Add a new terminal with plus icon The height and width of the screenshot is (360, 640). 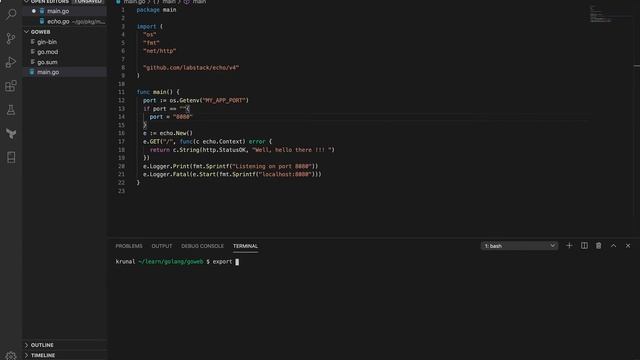[x=569, y=246]
